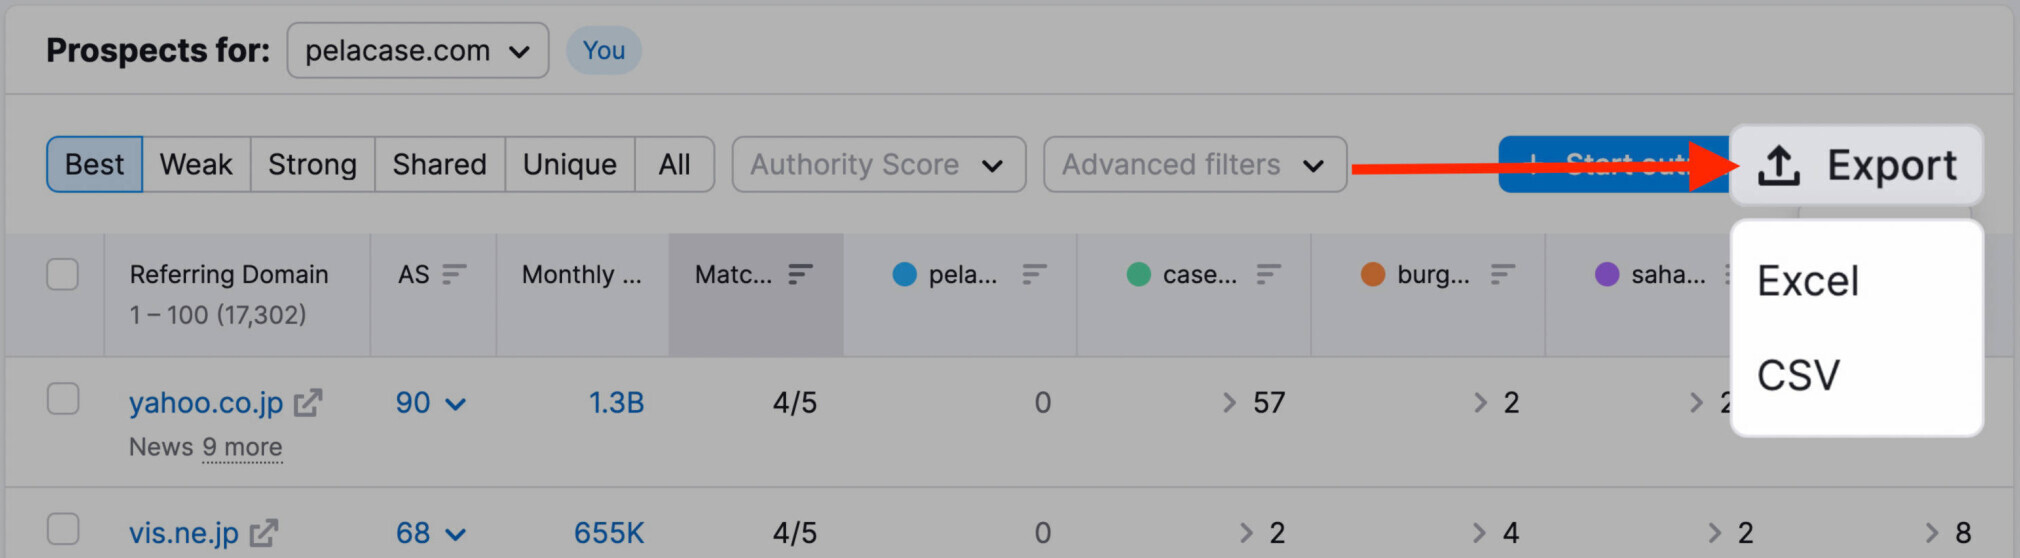Tick the vis.ne.jp row checkbox

(x=63, y=529)
